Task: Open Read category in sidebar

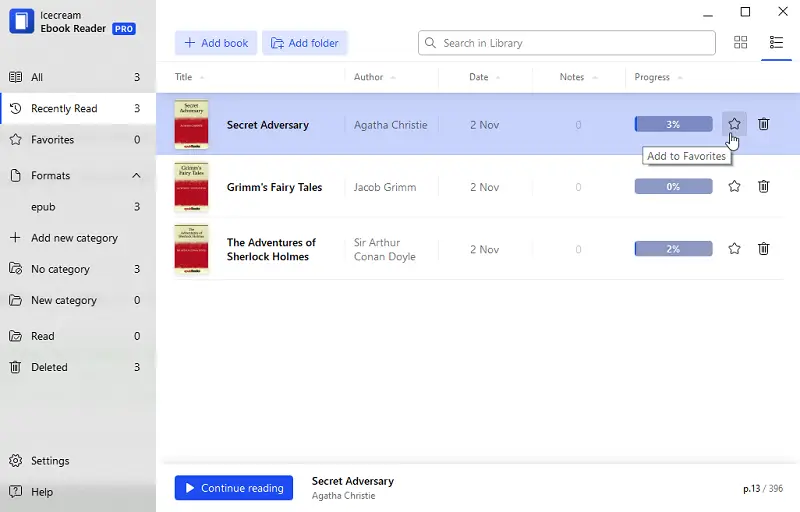Action: pyautogui.click(x=78, y=336)
